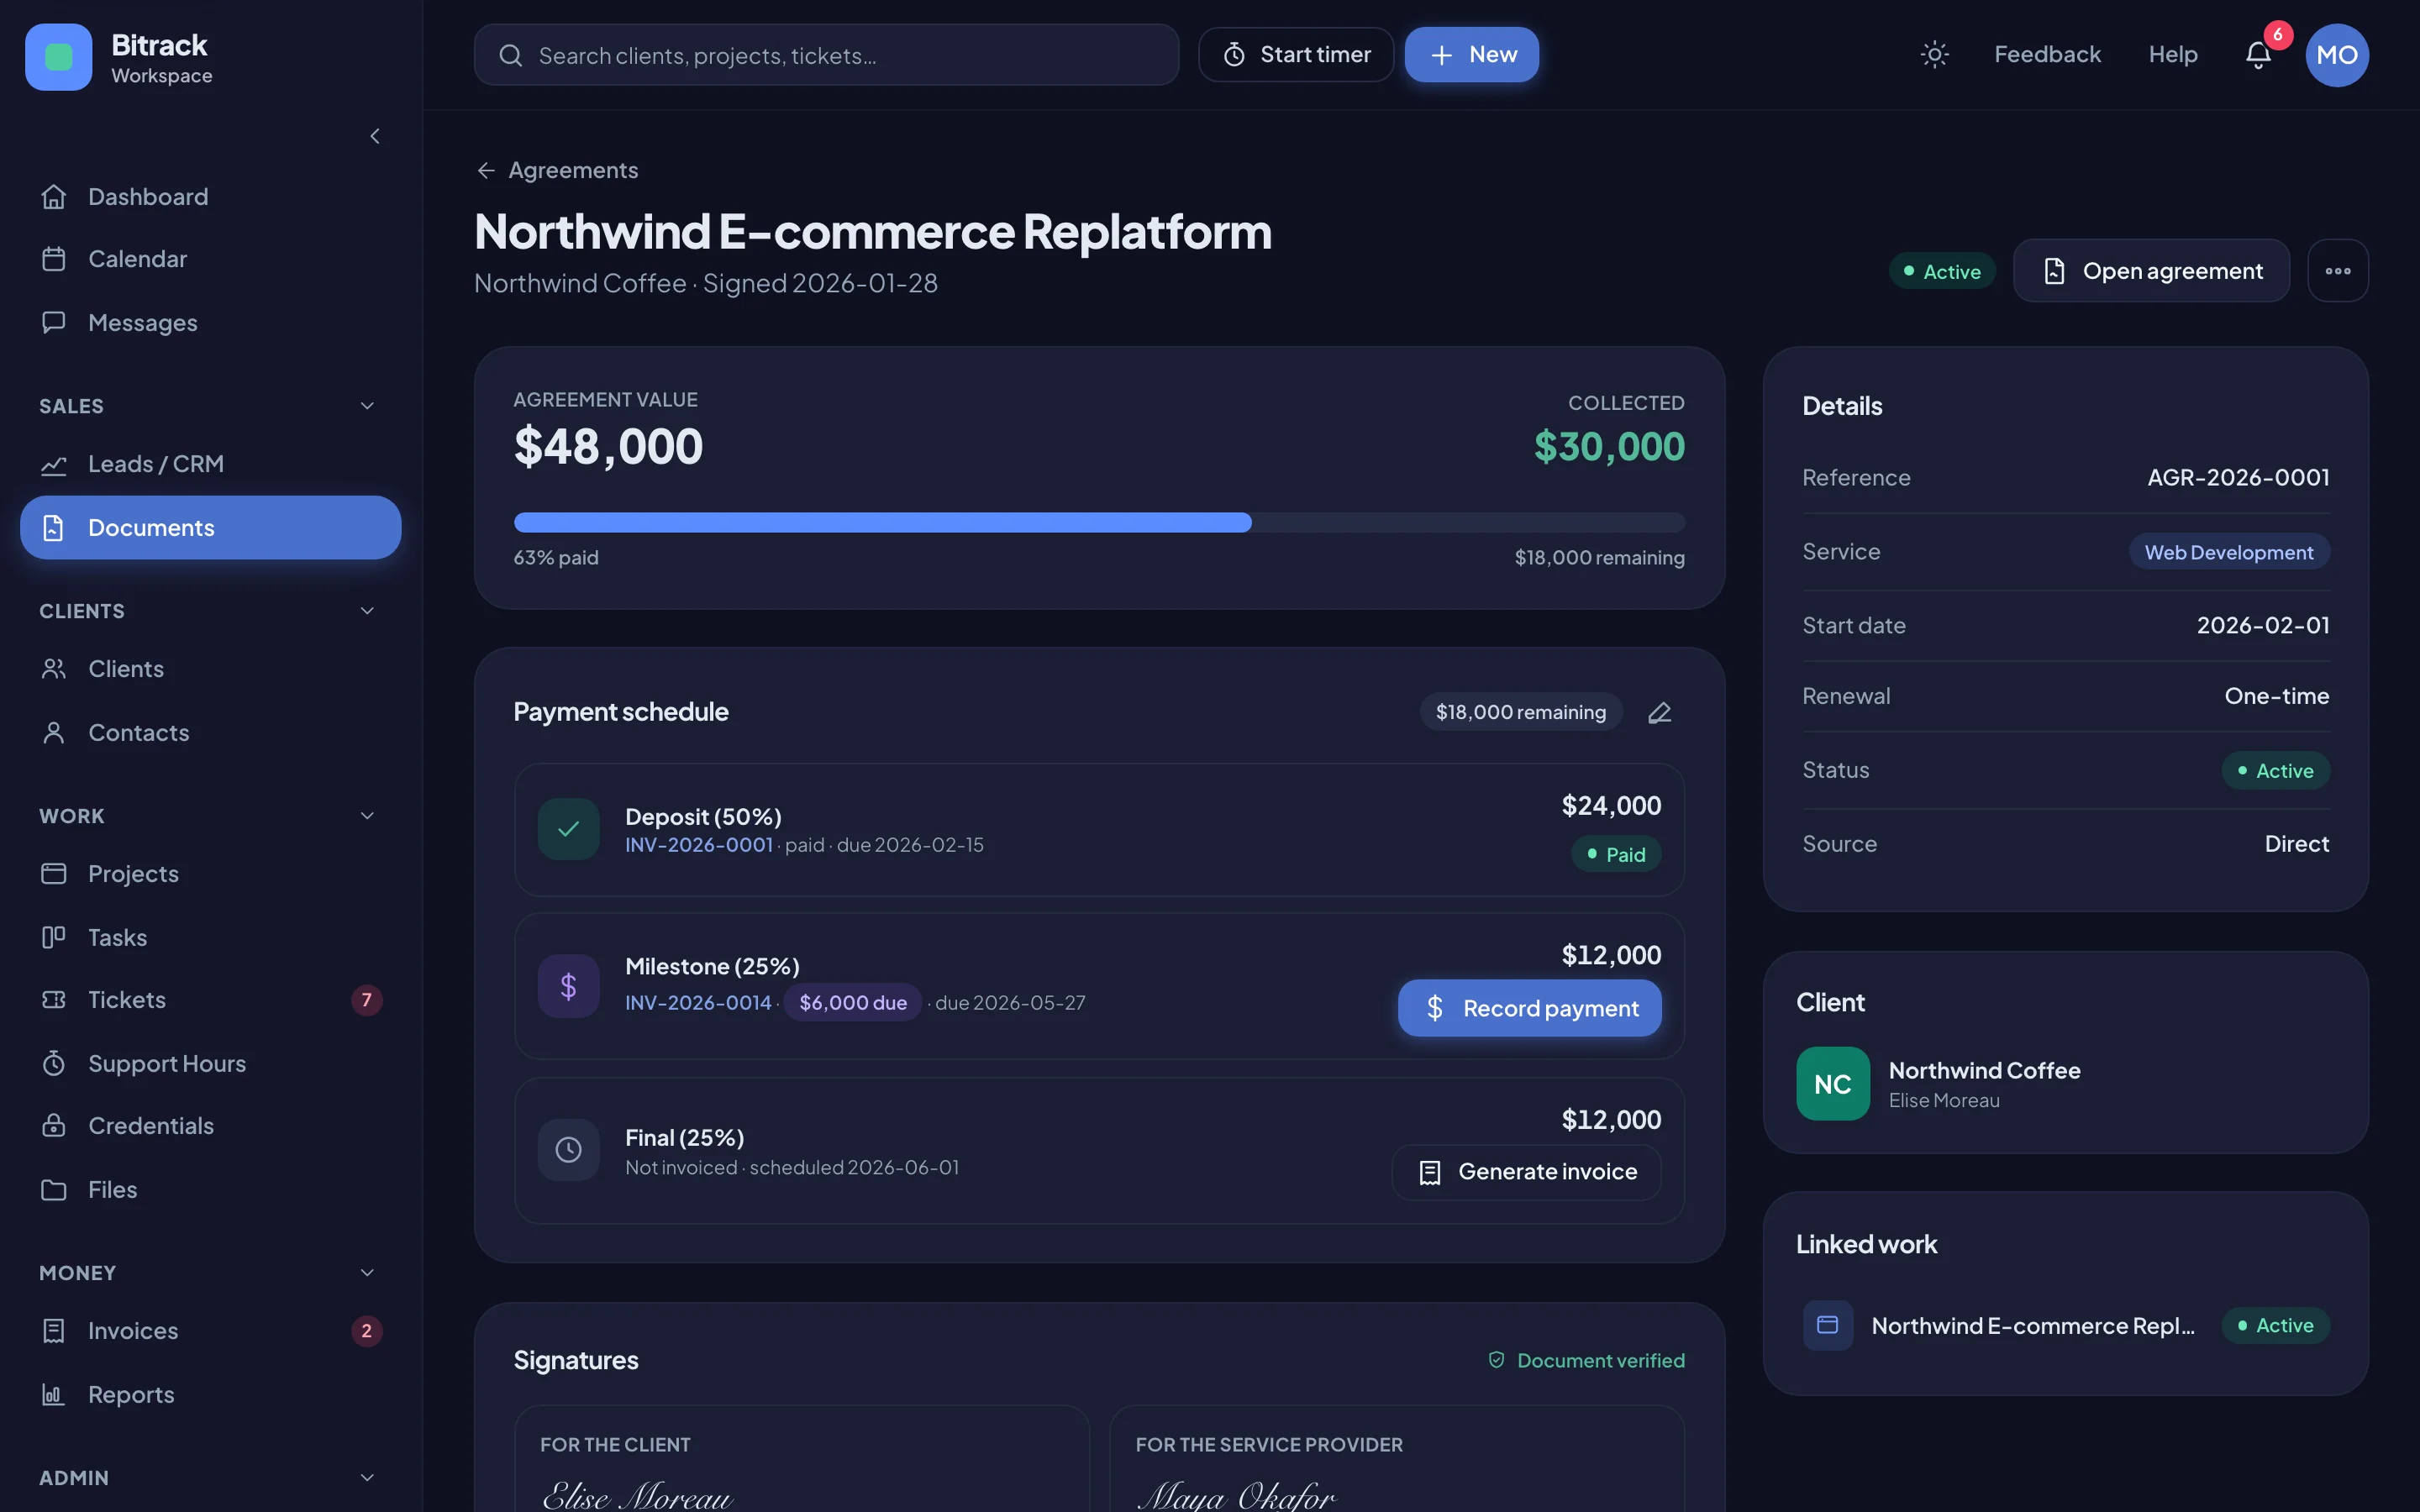Click the Milestone dollar icon
Screen dimensions: 2420x1512
[x=568, y=986]
